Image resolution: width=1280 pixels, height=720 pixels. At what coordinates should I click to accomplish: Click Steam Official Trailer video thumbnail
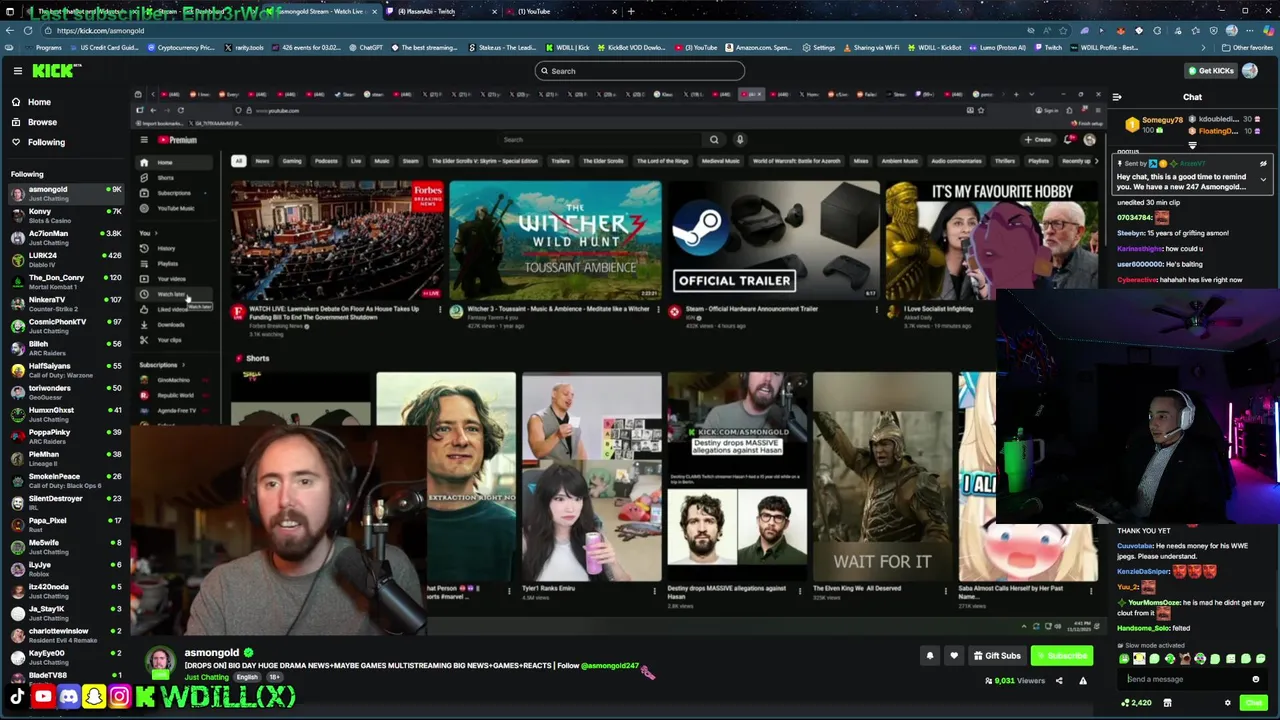(775, 241)
